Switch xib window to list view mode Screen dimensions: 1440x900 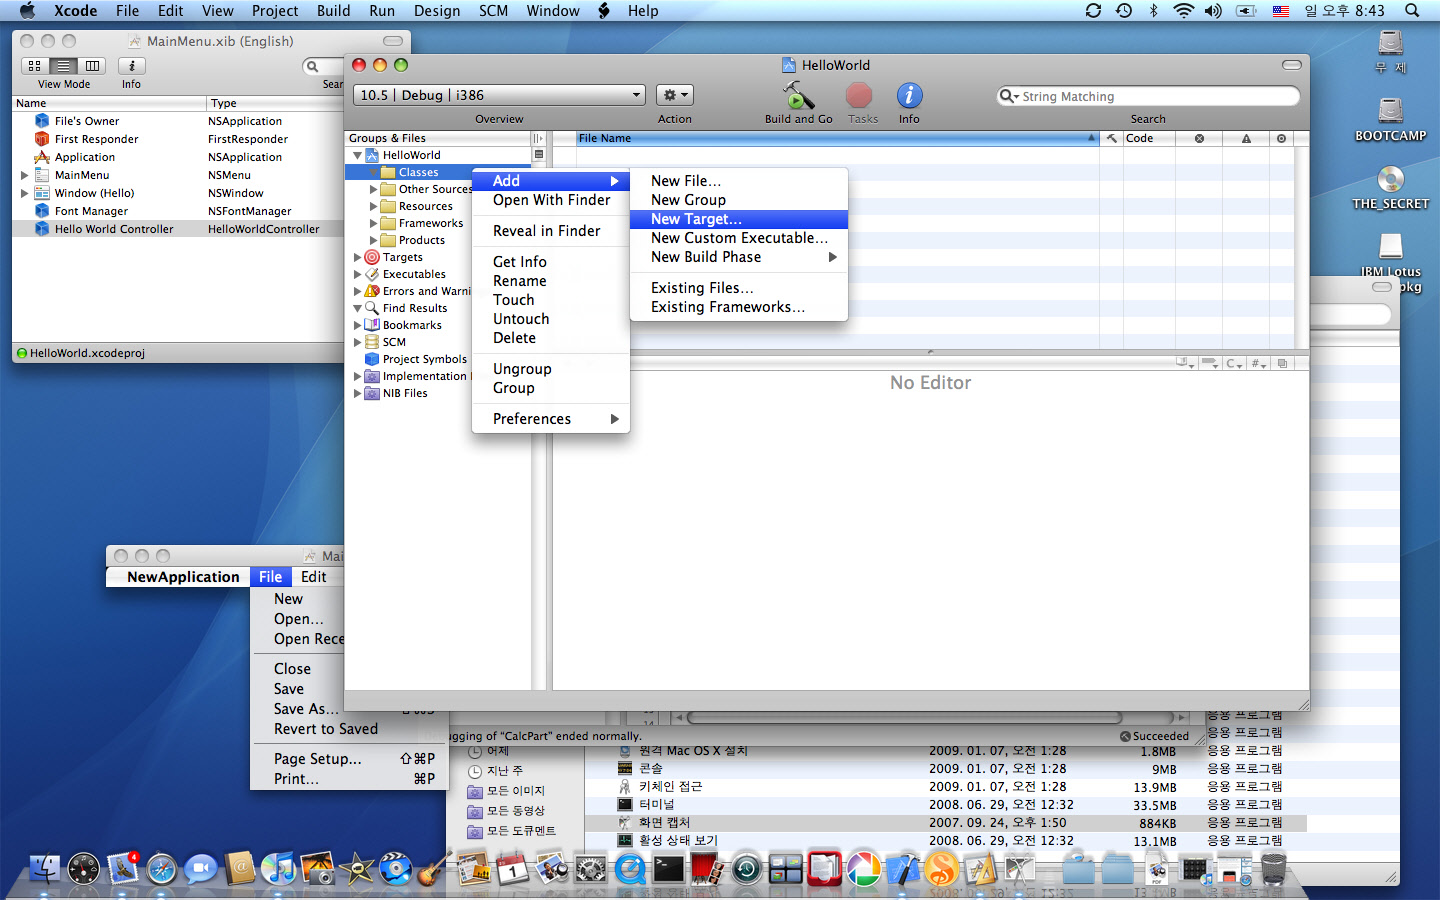(63, 66)
